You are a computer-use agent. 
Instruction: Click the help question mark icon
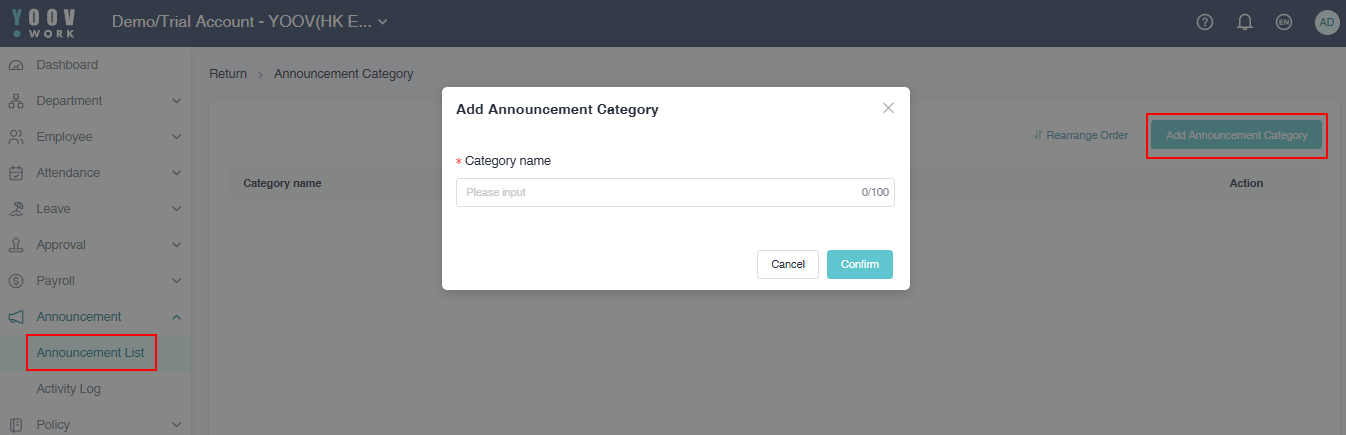(1205, 22)
